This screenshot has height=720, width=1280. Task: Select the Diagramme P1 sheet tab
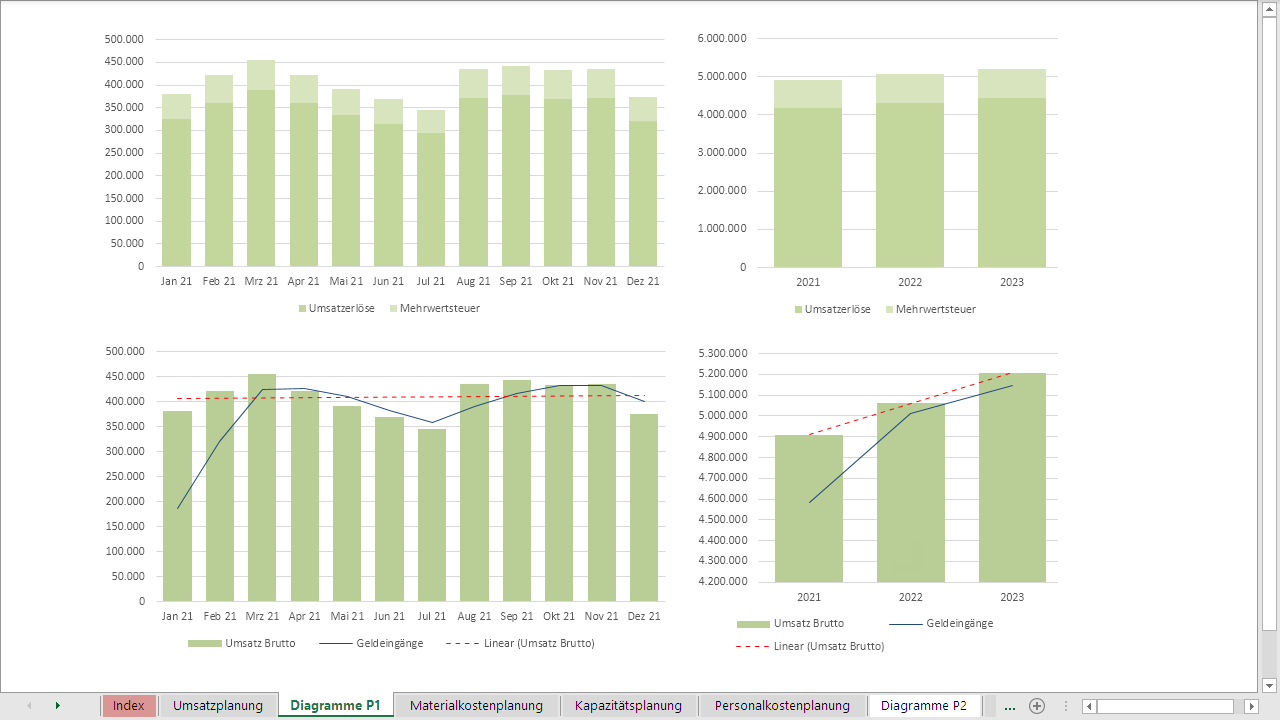tap(335, 705)
